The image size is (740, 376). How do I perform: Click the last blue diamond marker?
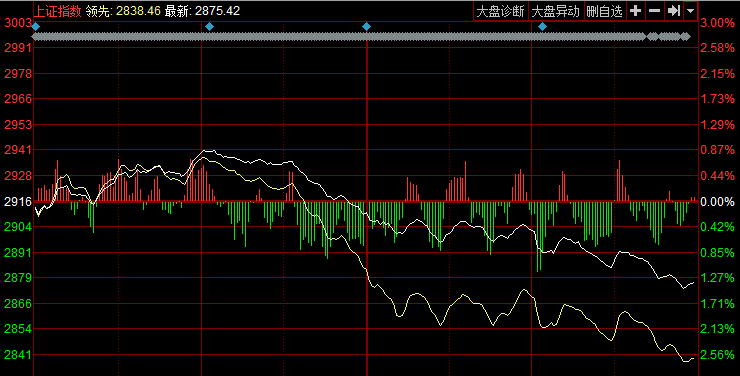[542, 27]
